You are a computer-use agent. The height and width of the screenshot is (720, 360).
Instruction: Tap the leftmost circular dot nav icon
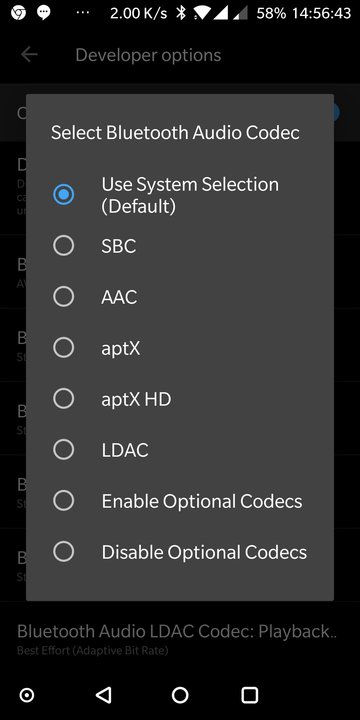click(x=27, y=695)
